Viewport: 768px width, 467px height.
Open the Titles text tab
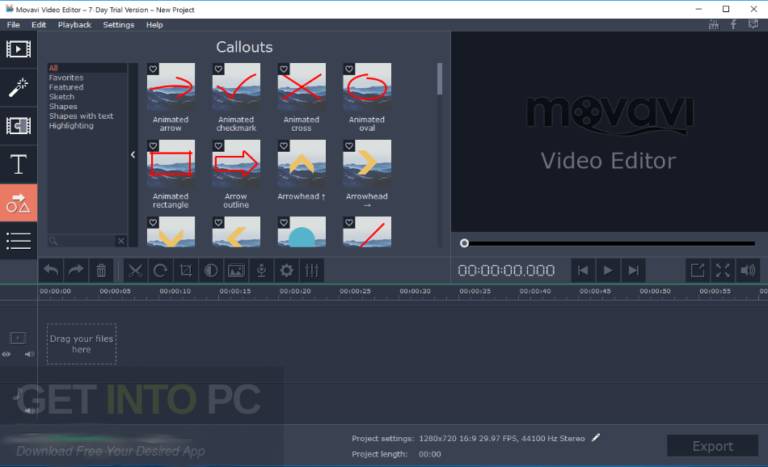18,164
